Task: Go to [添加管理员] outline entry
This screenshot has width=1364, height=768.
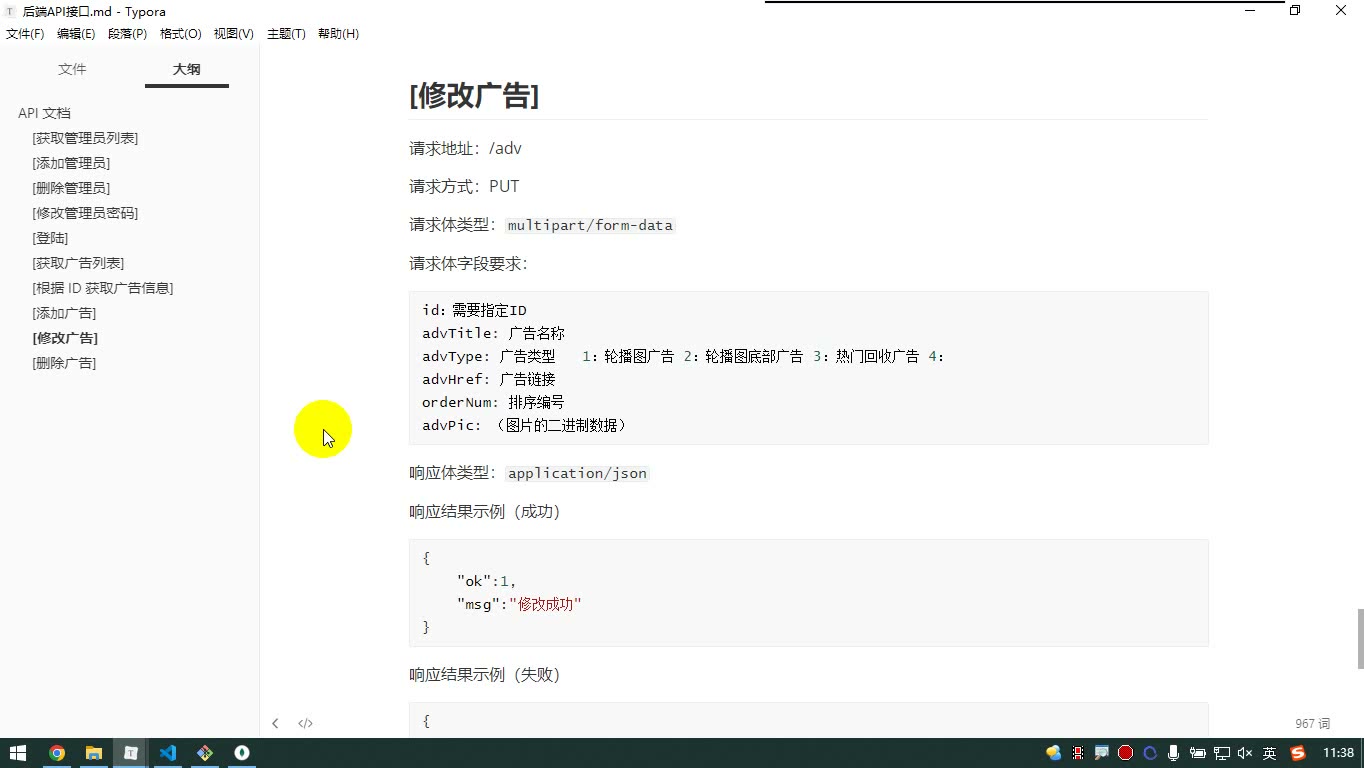Action: coord(71,163)
